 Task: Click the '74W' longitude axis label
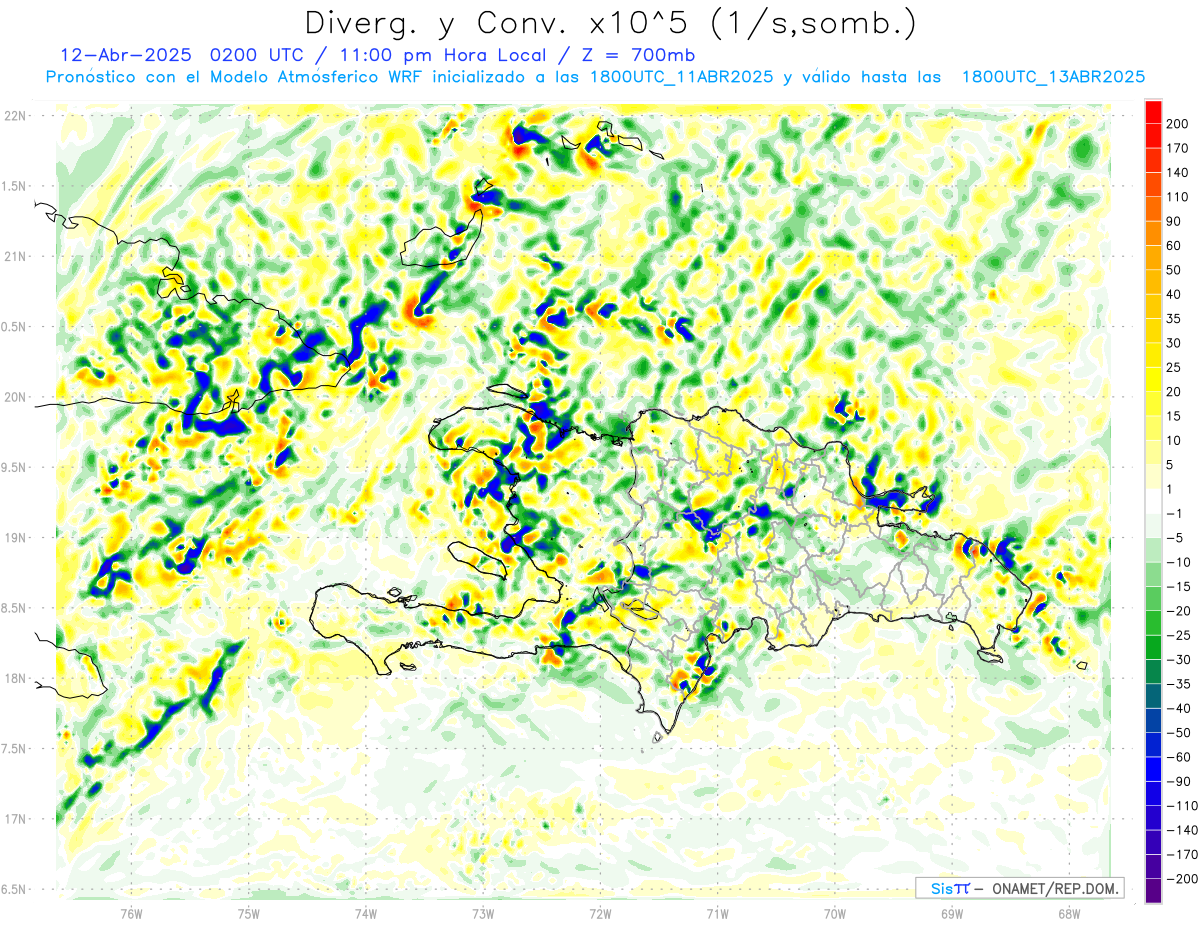[x=366, y=913]
